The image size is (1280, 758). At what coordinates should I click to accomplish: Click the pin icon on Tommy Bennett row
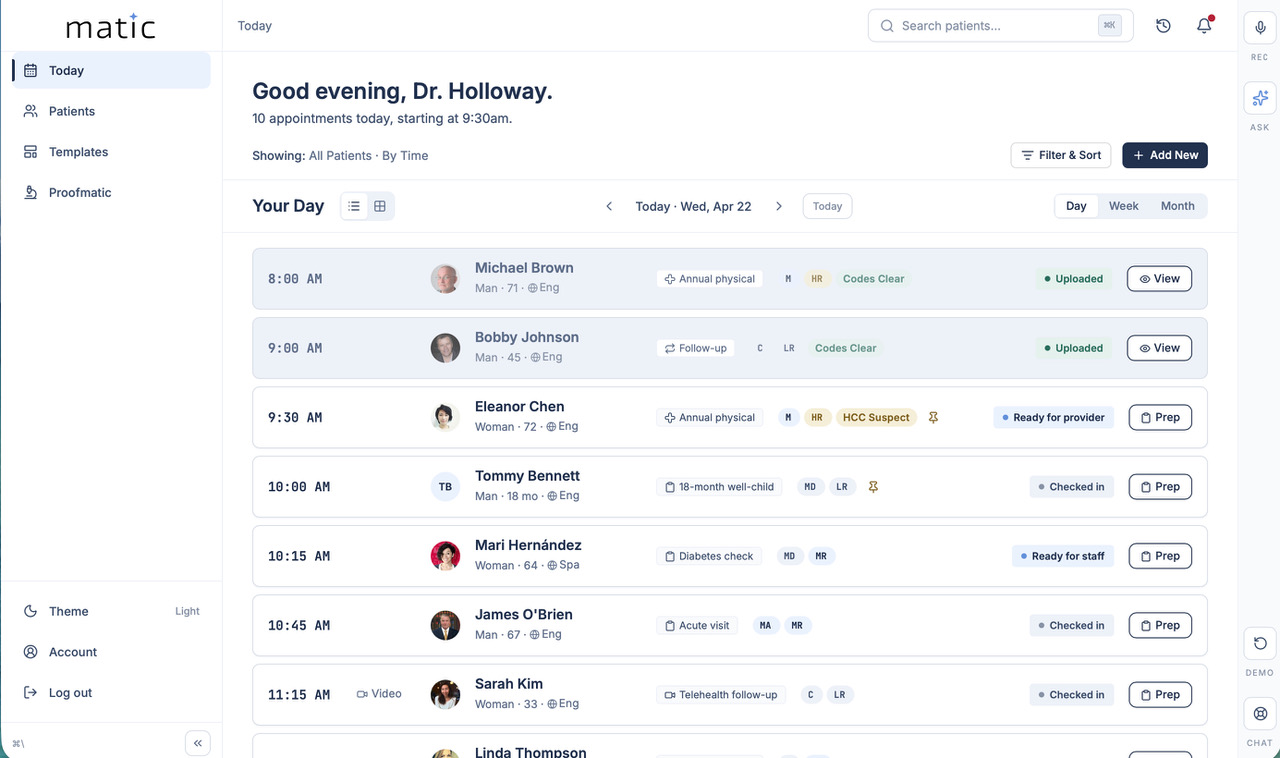(x=873, y=487)
